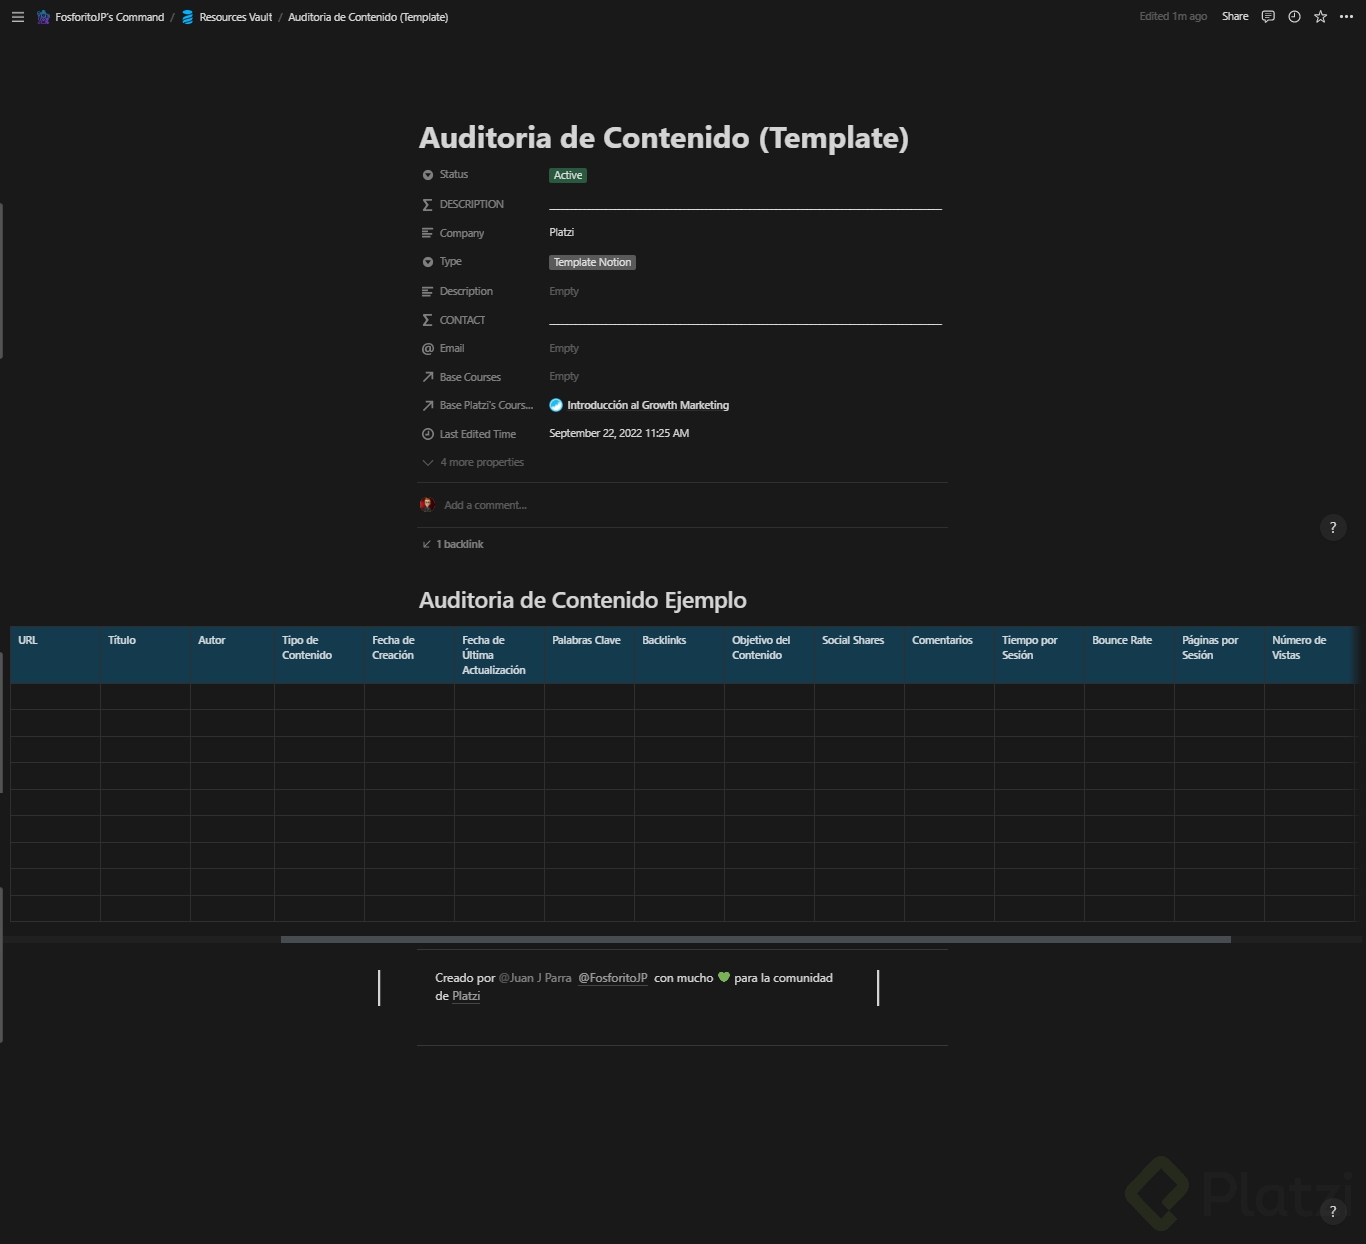
Task: Expand the 4 more properties list
Action: tap(473, 462)
